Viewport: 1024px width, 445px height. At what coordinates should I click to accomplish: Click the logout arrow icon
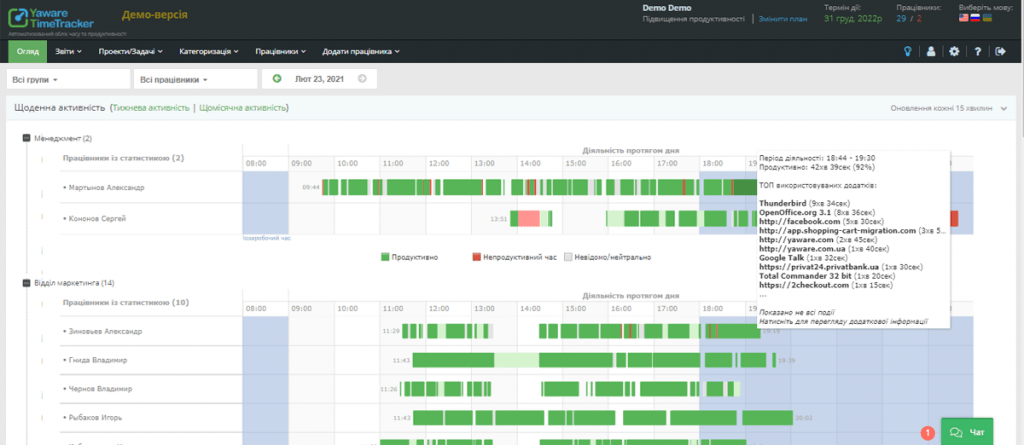tap(1000, 51)
